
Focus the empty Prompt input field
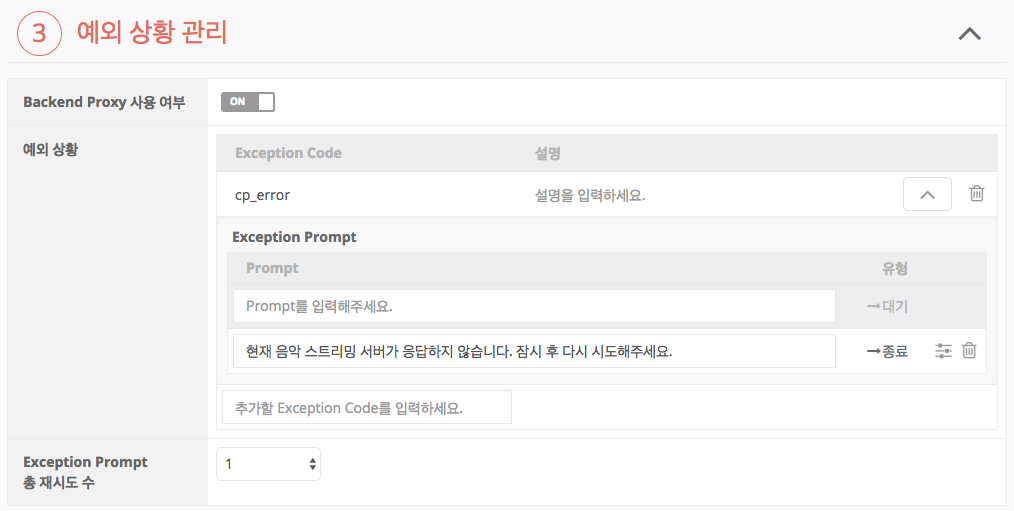tap(534, 306)
